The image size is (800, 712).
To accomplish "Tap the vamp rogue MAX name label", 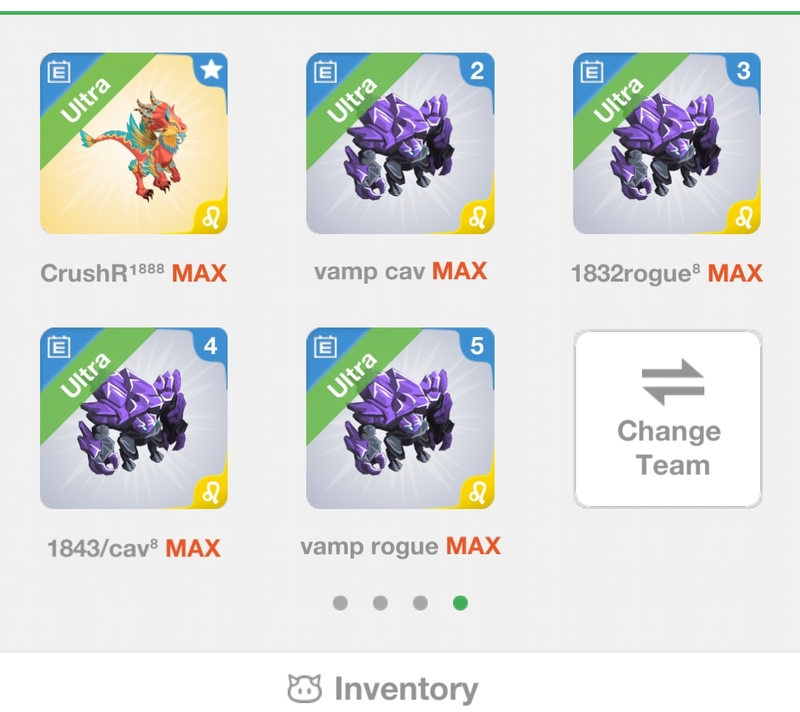I will pyautogui.click(x=401, y=547).
